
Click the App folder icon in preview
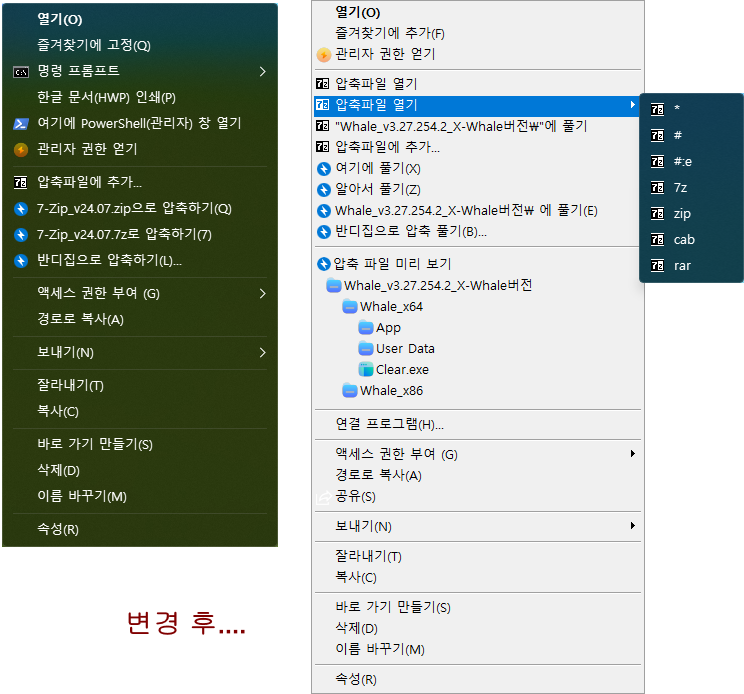366,327
